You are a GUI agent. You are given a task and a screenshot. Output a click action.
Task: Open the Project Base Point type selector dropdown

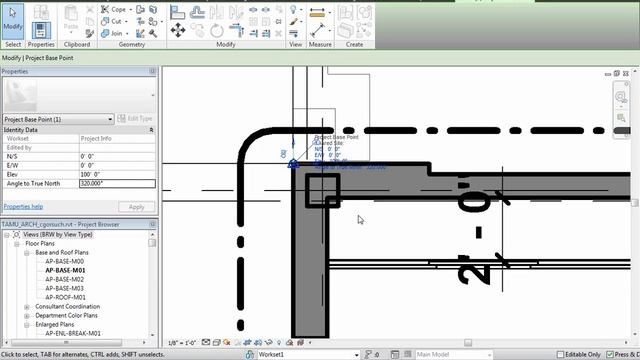(x=110, y=119)
